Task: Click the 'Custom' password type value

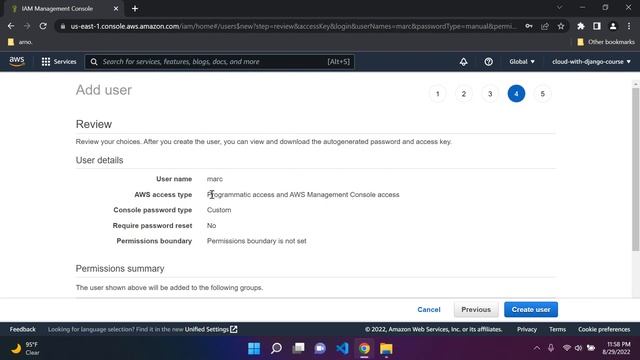Action: tap(219, 210)
